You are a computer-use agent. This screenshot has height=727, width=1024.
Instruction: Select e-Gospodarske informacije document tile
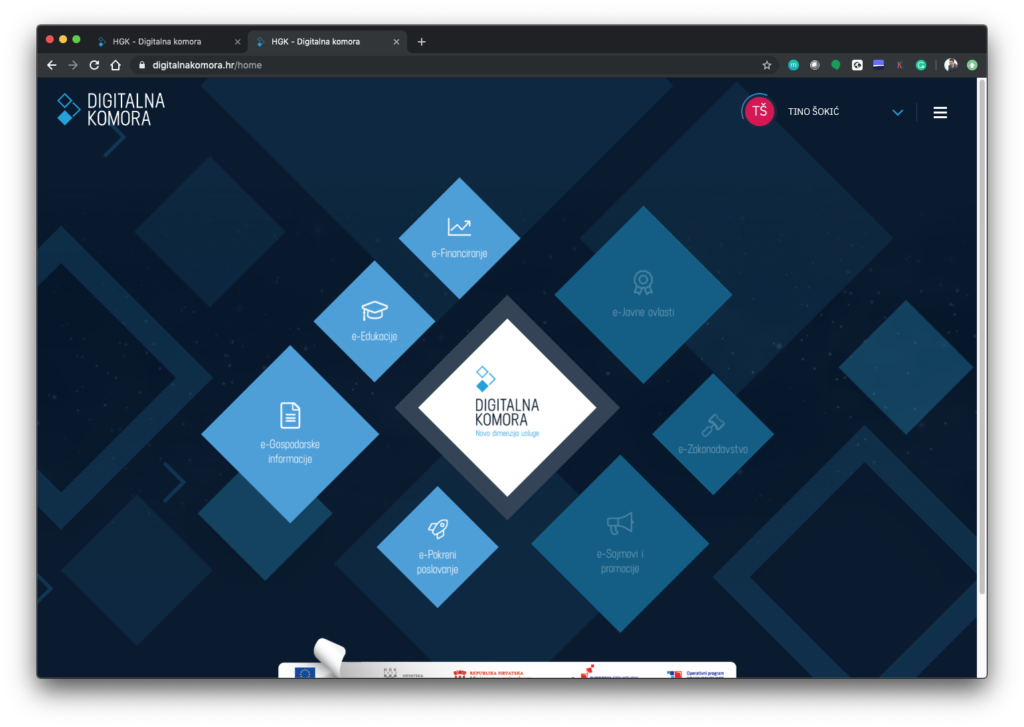click(290, 433)
